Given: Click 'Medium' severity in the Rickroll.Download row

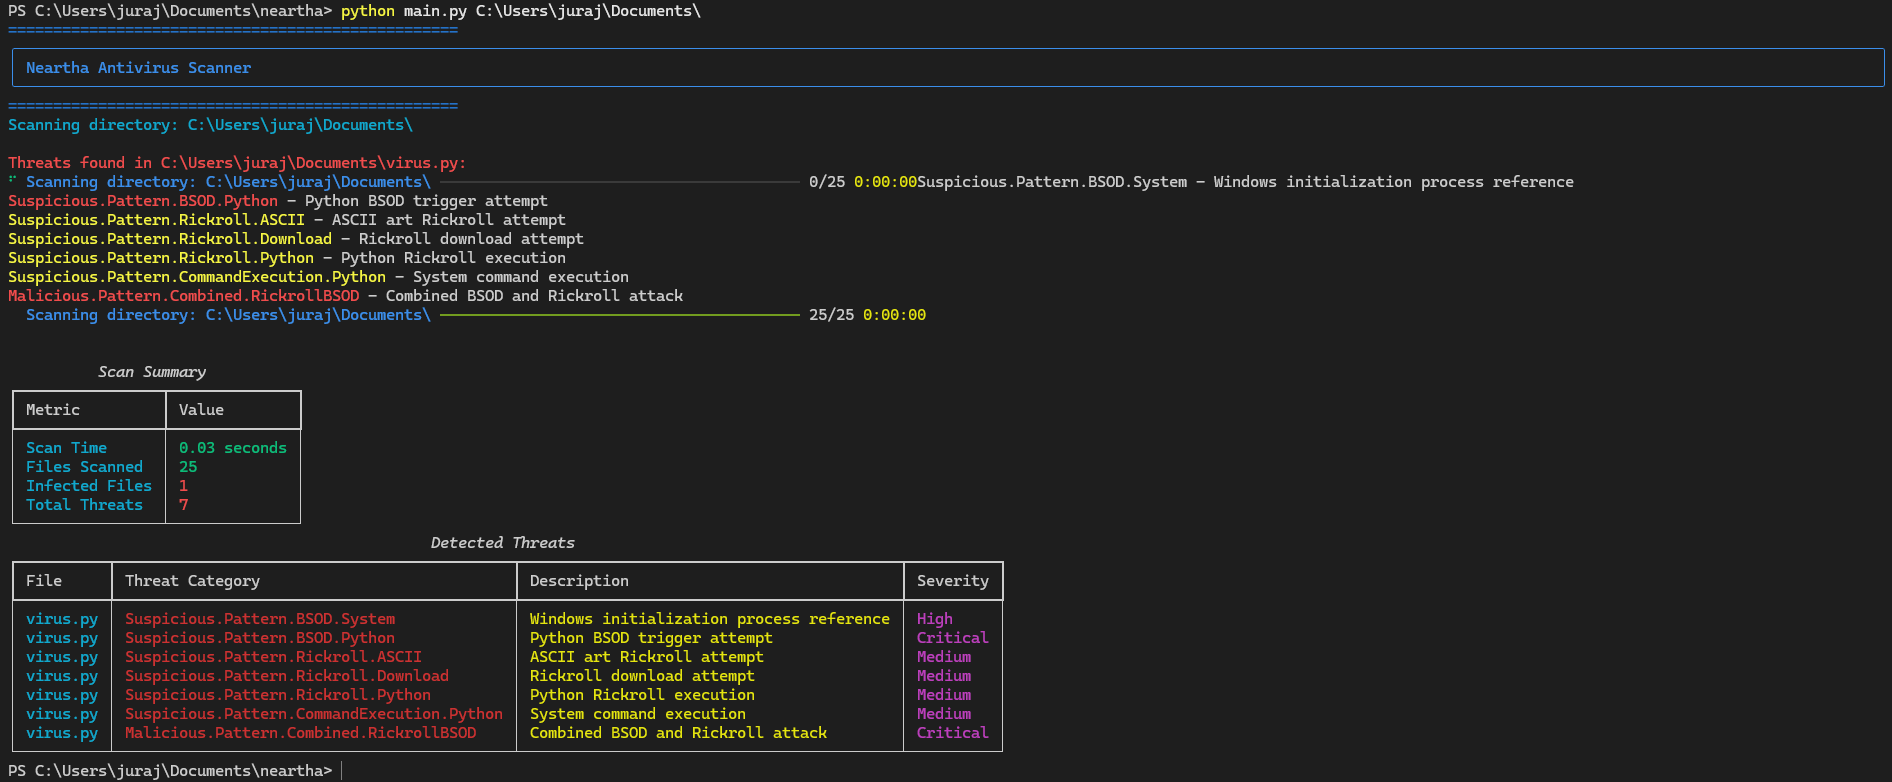Looking at the screenshot, I should tap(944, 676).
